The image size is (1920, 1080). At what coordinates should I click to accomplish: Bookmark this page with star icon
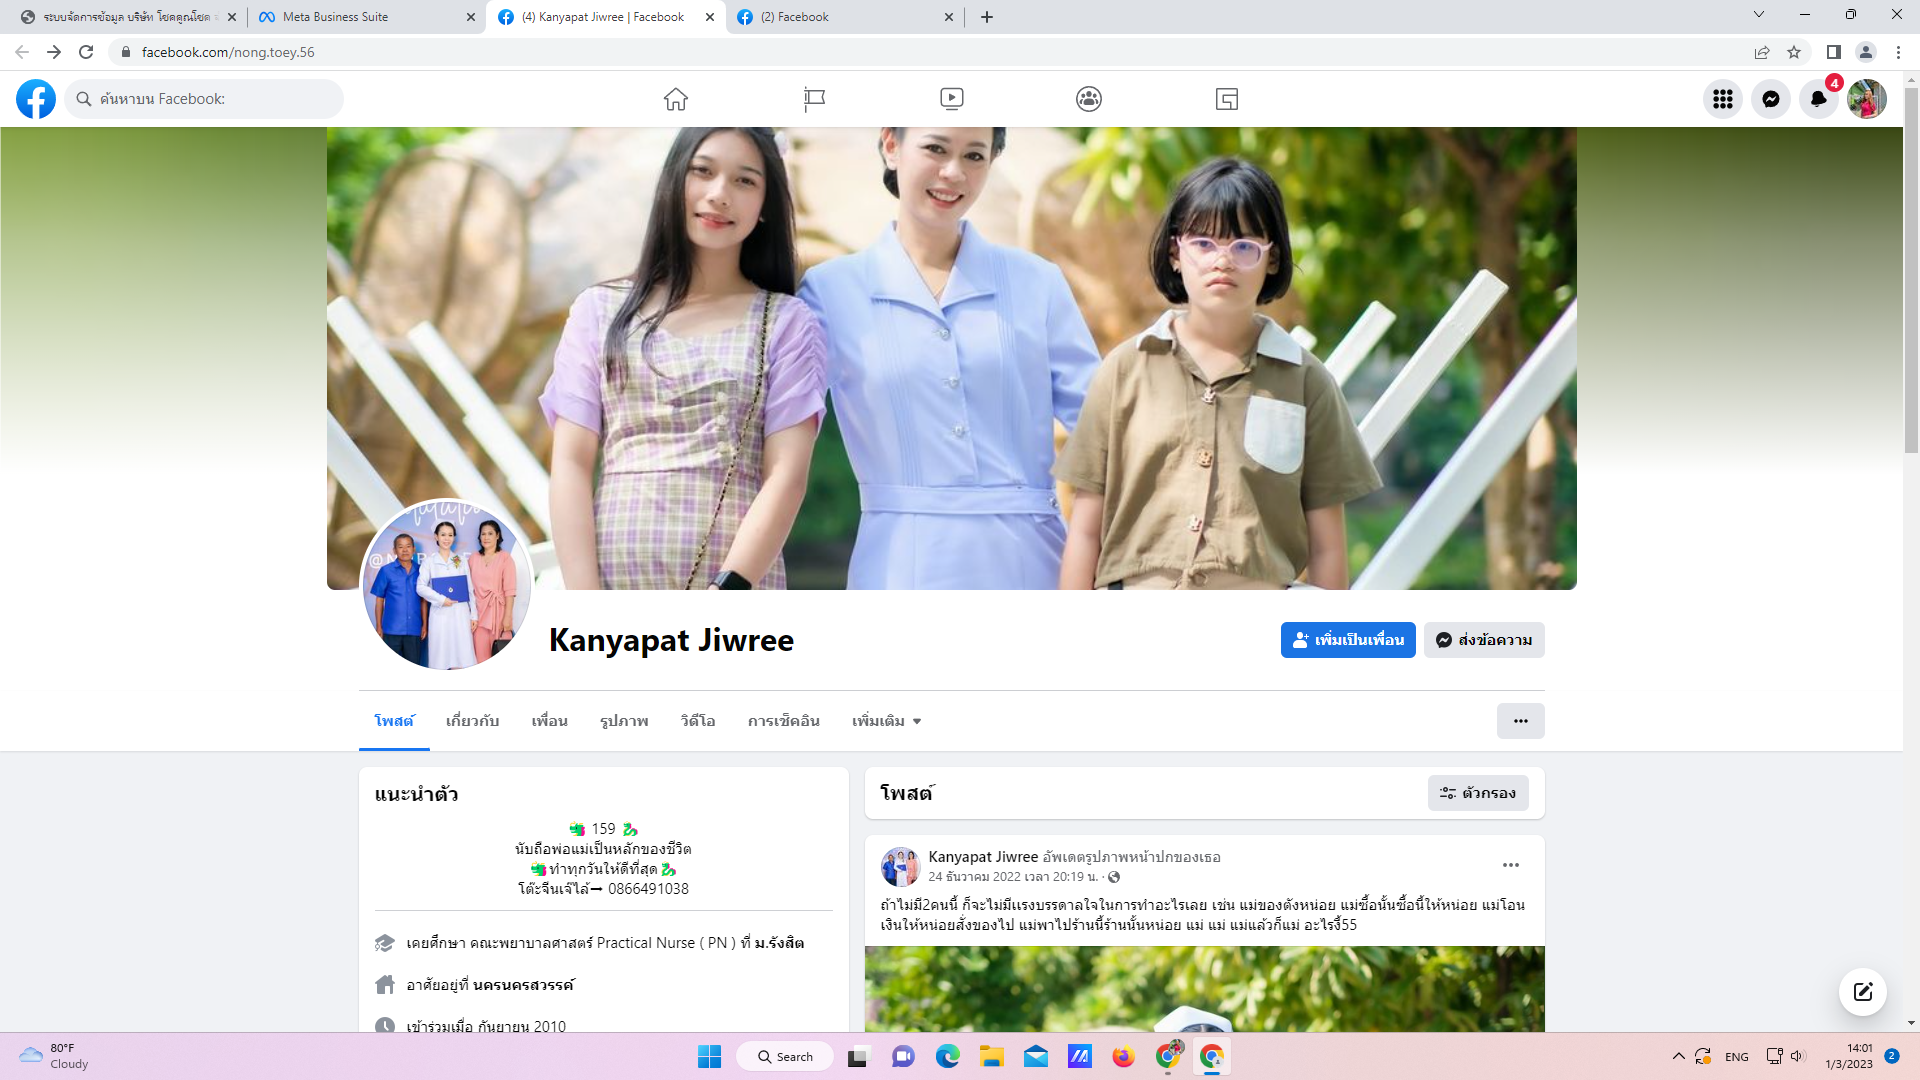pos(1794,52)
